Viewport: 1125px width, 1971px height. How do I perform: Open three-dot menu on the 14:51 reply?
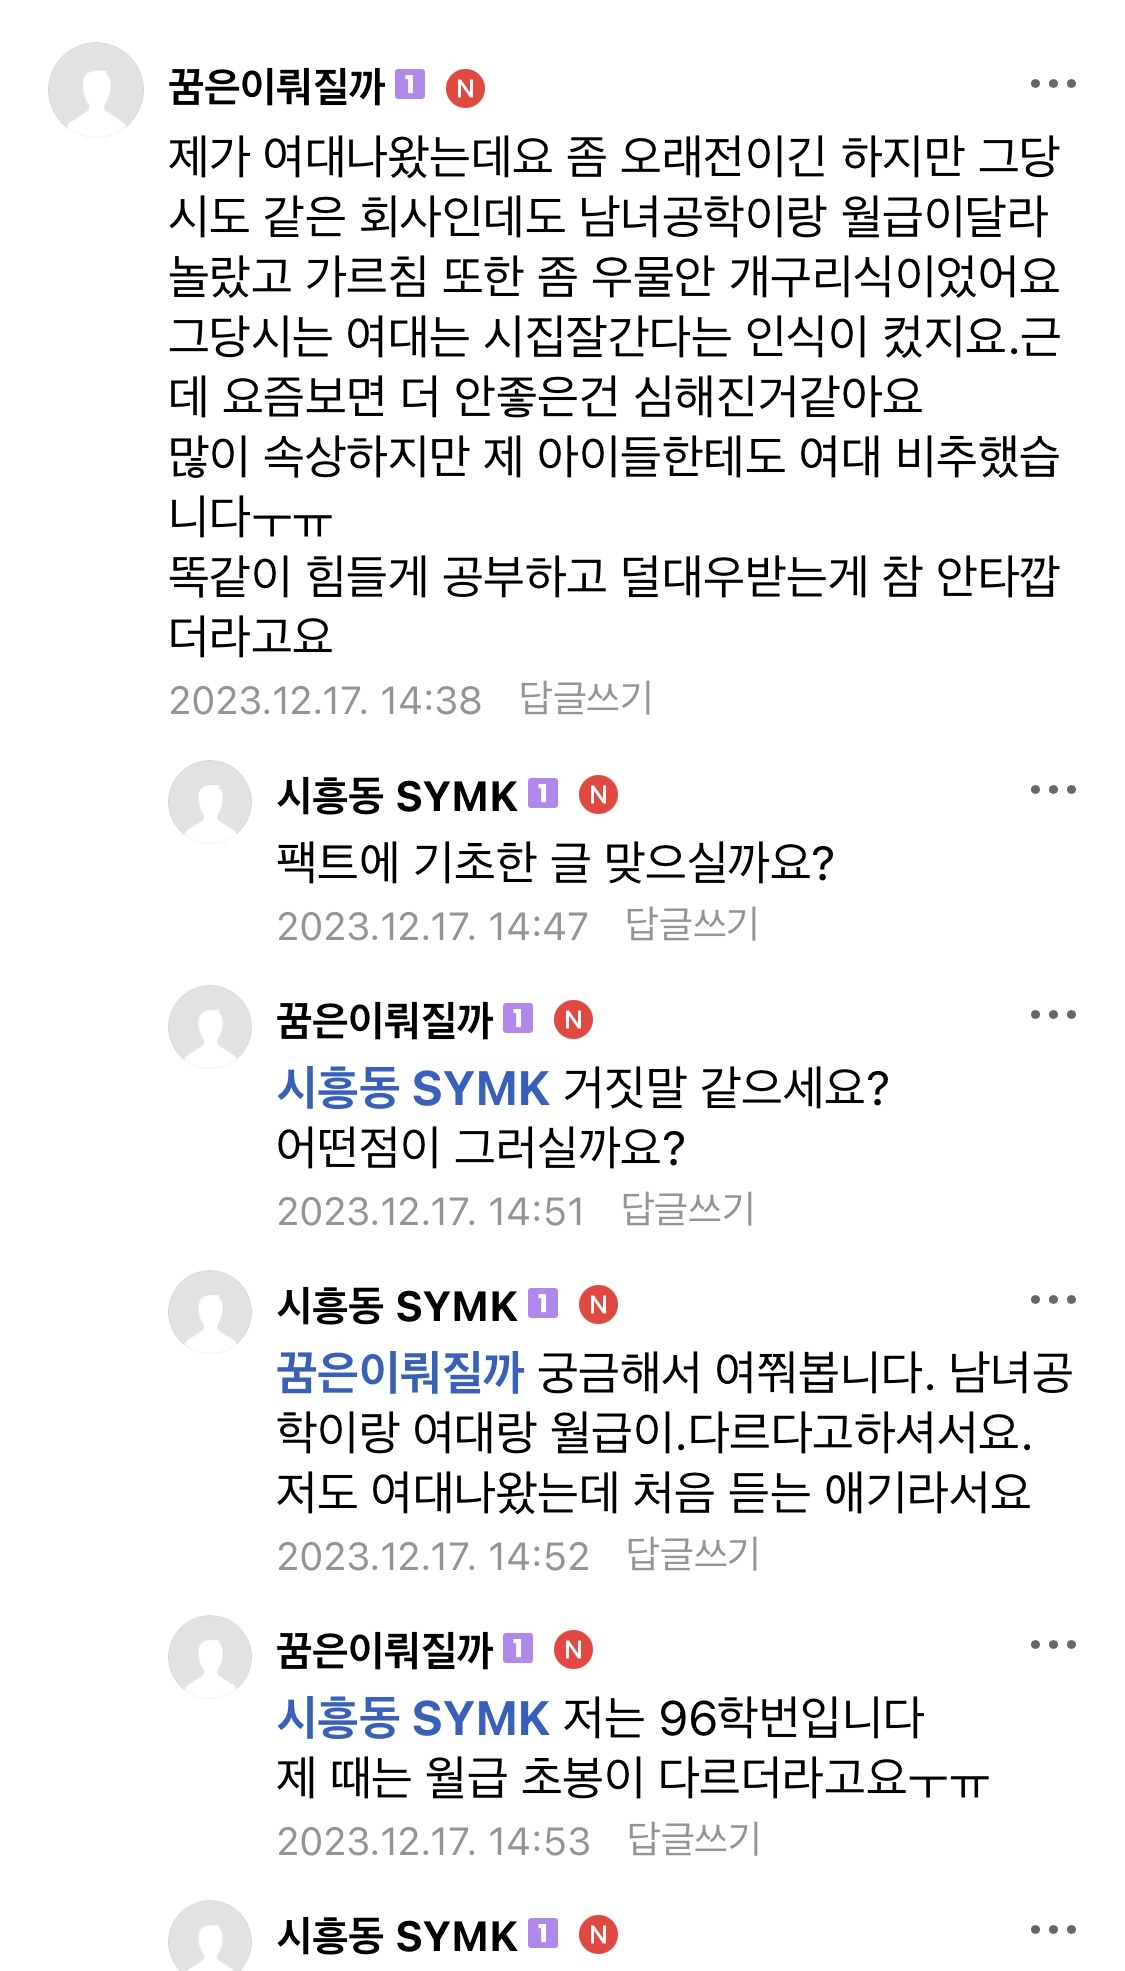click(x=1053, y=1015)
